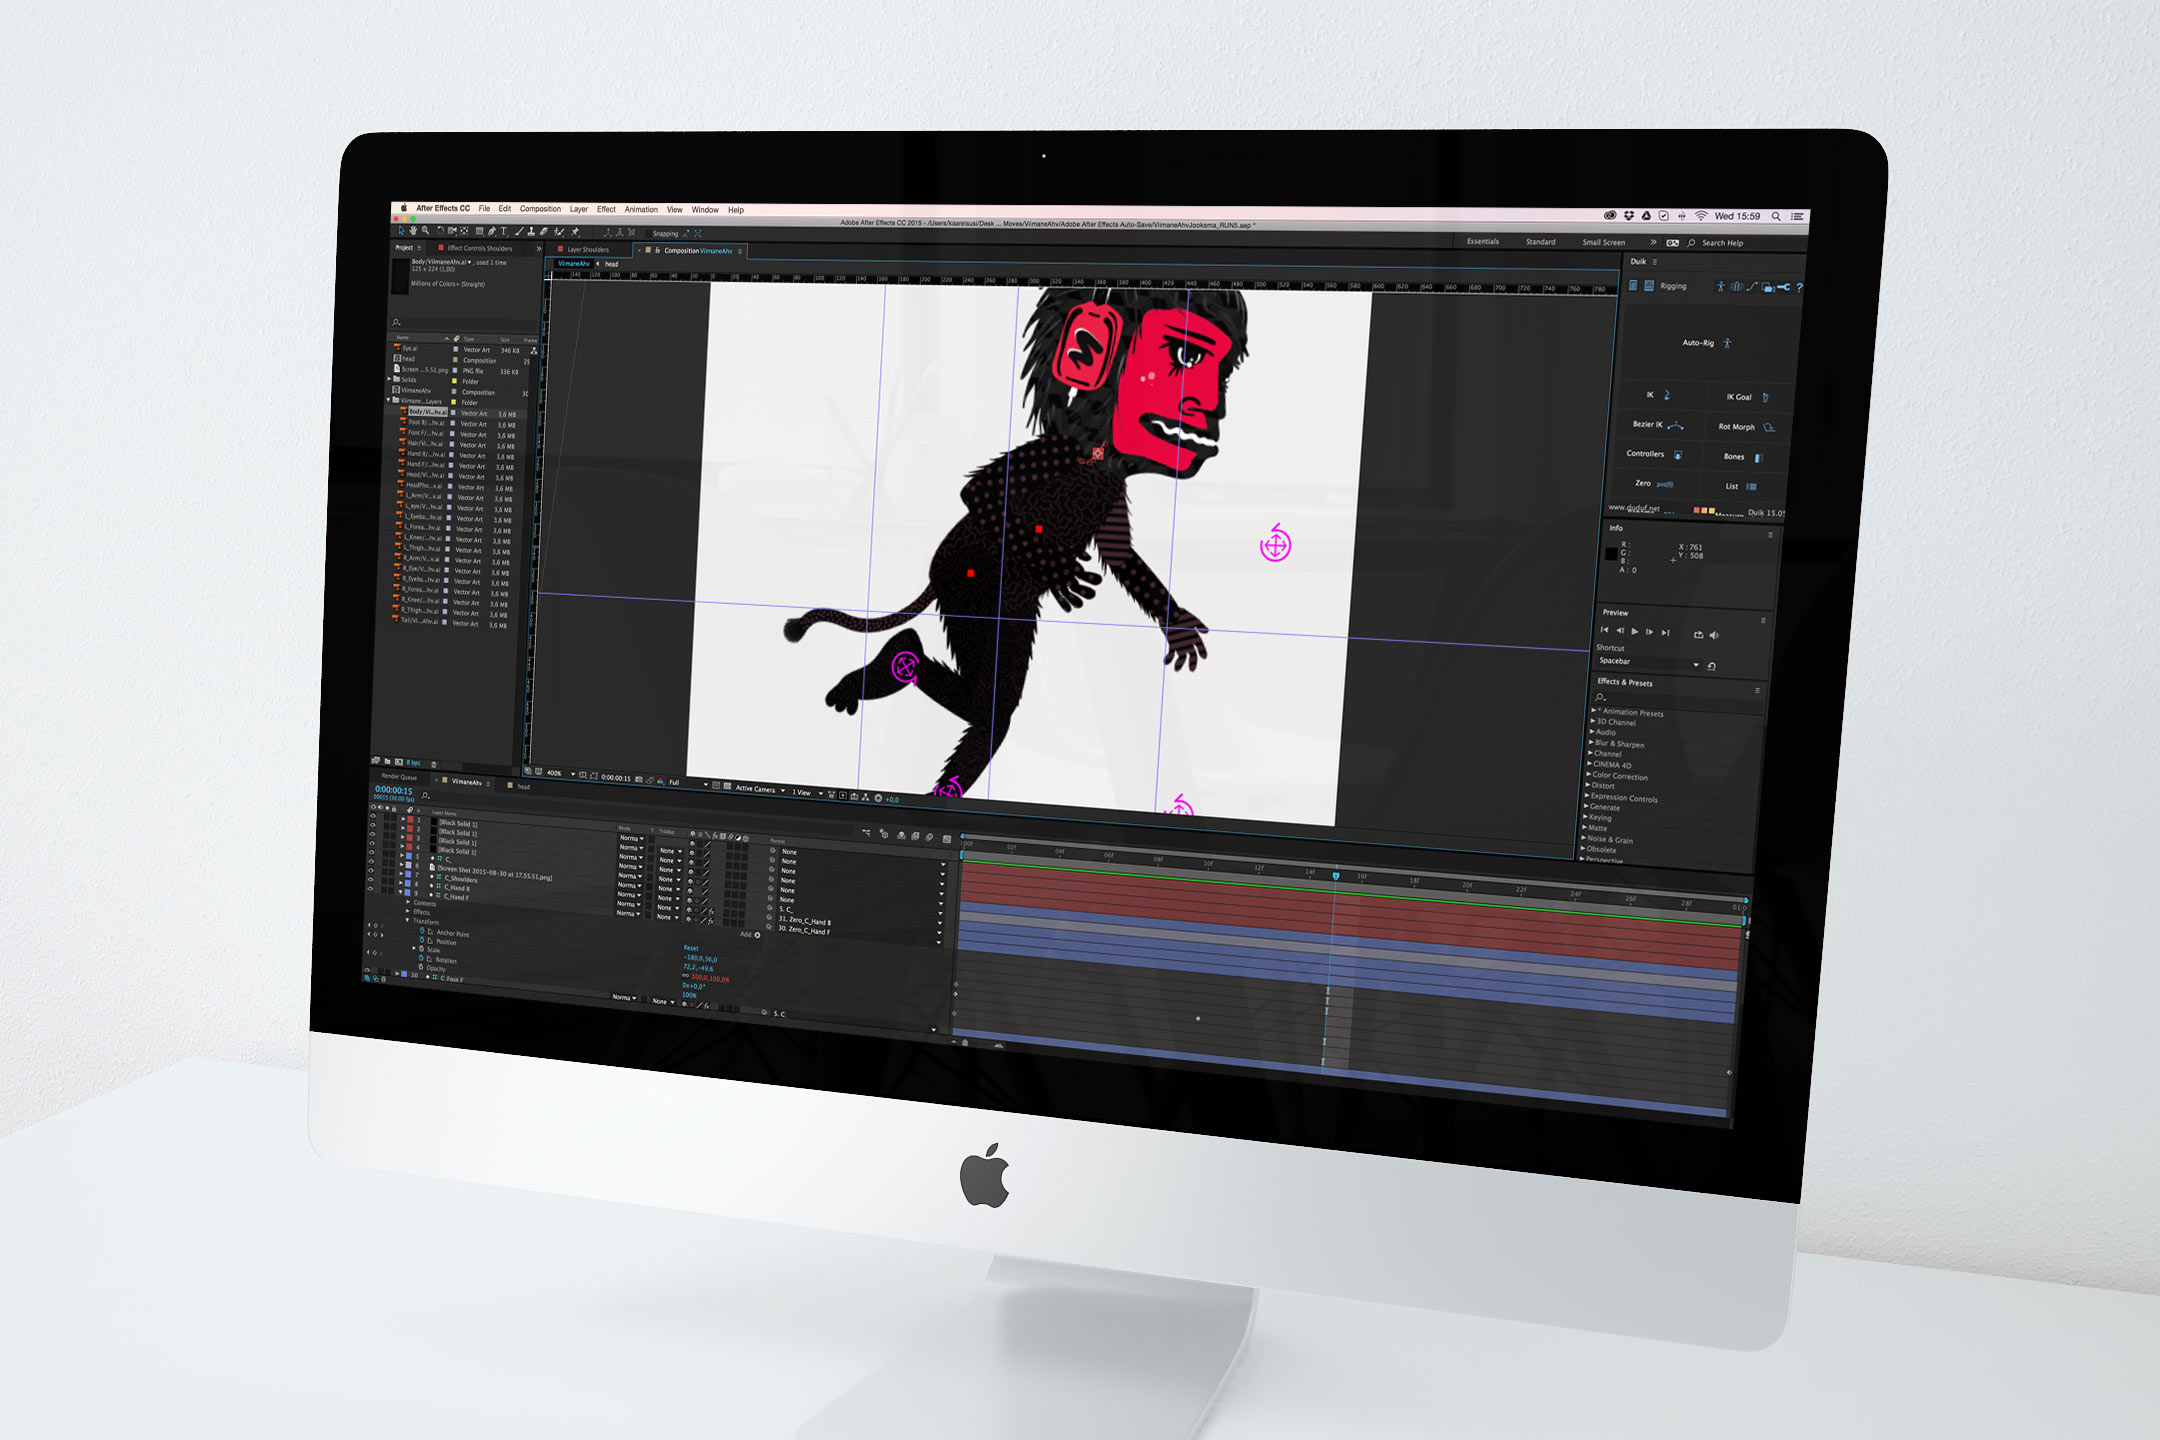Open the 1 View layout dropdown
Image resolution: width=2160 pixels, height=1440 pixels.
pyautogui.click(x=808, y=793)
